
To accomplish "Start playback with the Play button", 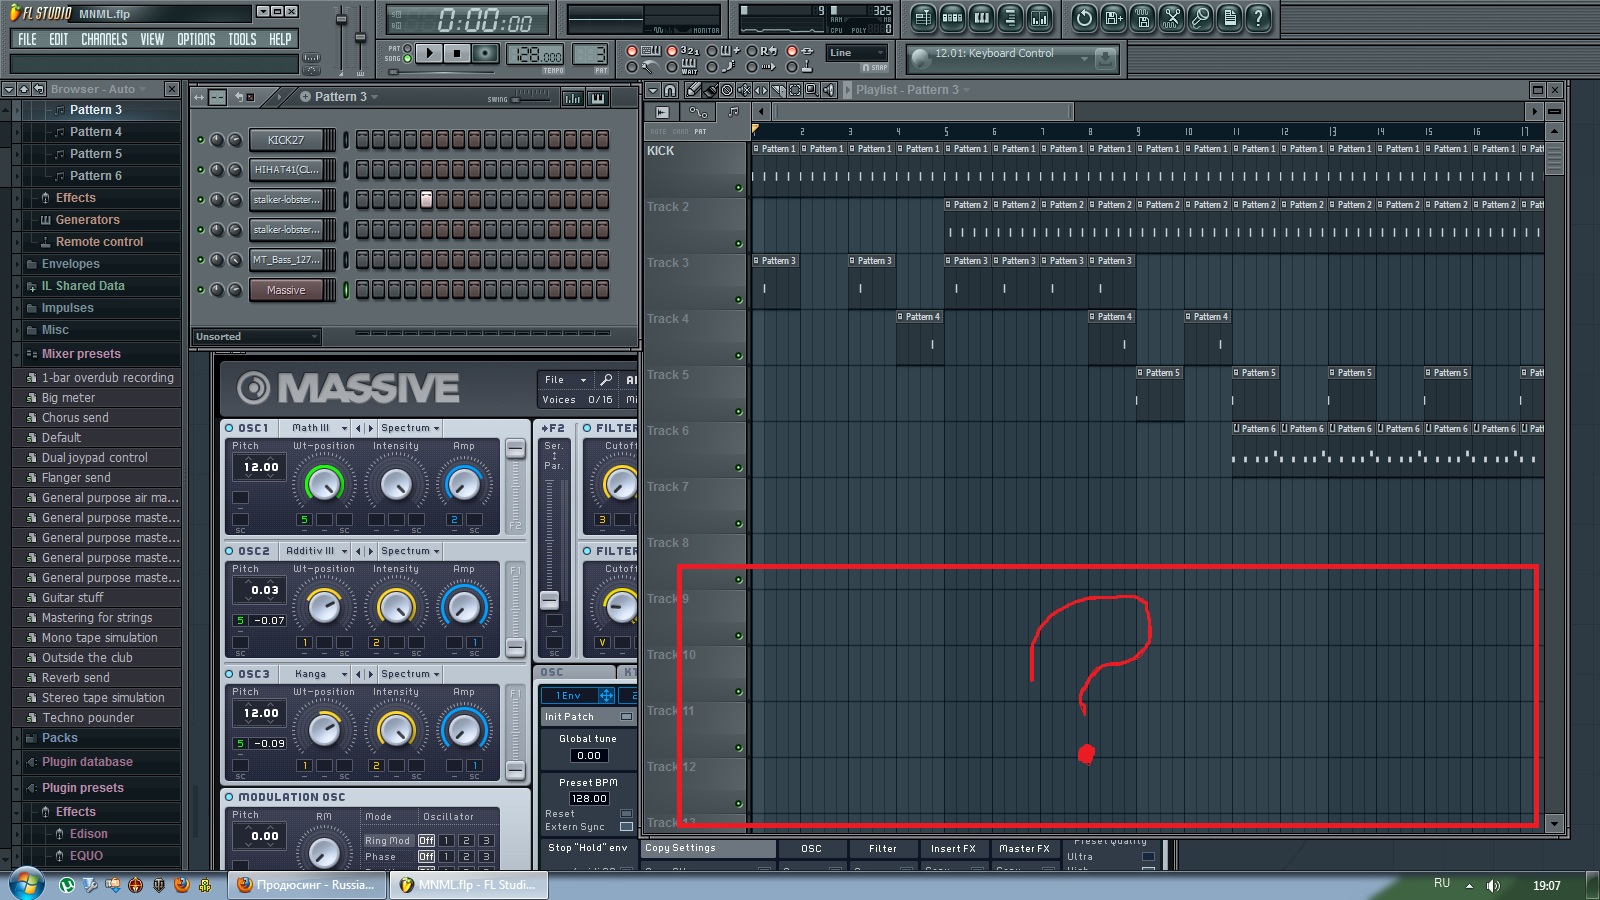I will pyautogui.click(x=429, y=53).
